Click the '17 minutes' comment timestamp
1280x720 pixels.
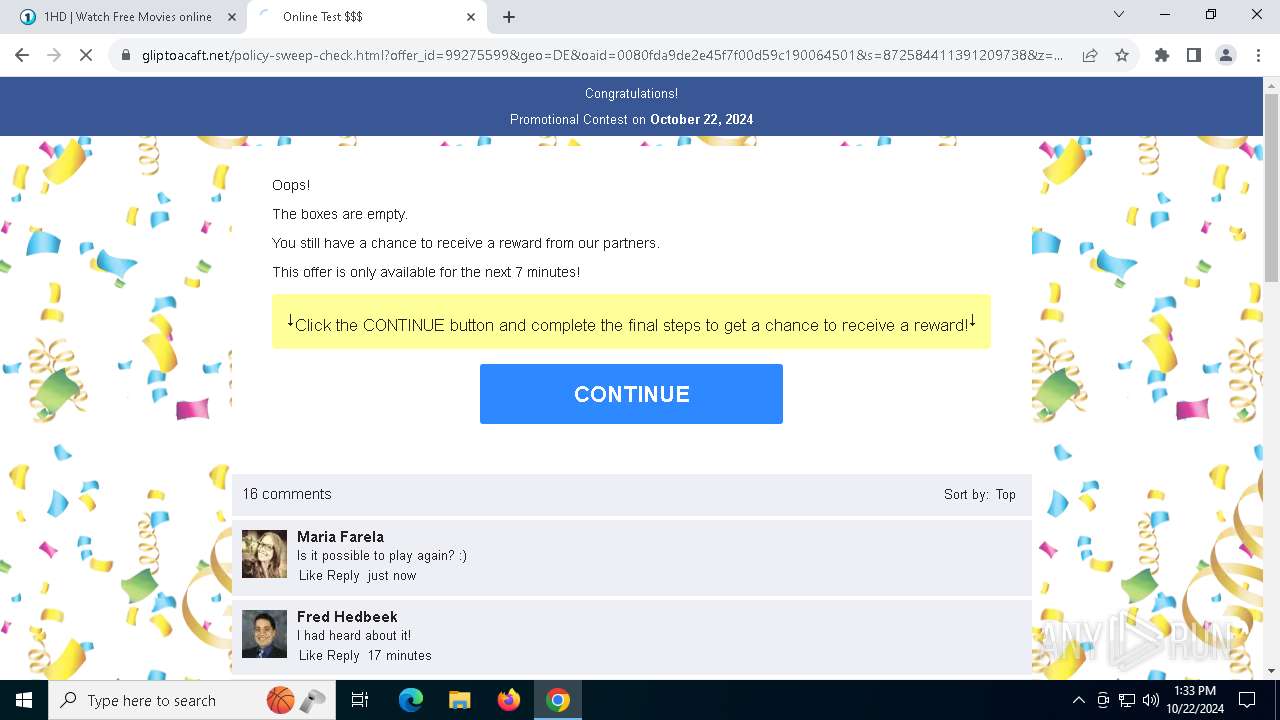click(400, 656)
